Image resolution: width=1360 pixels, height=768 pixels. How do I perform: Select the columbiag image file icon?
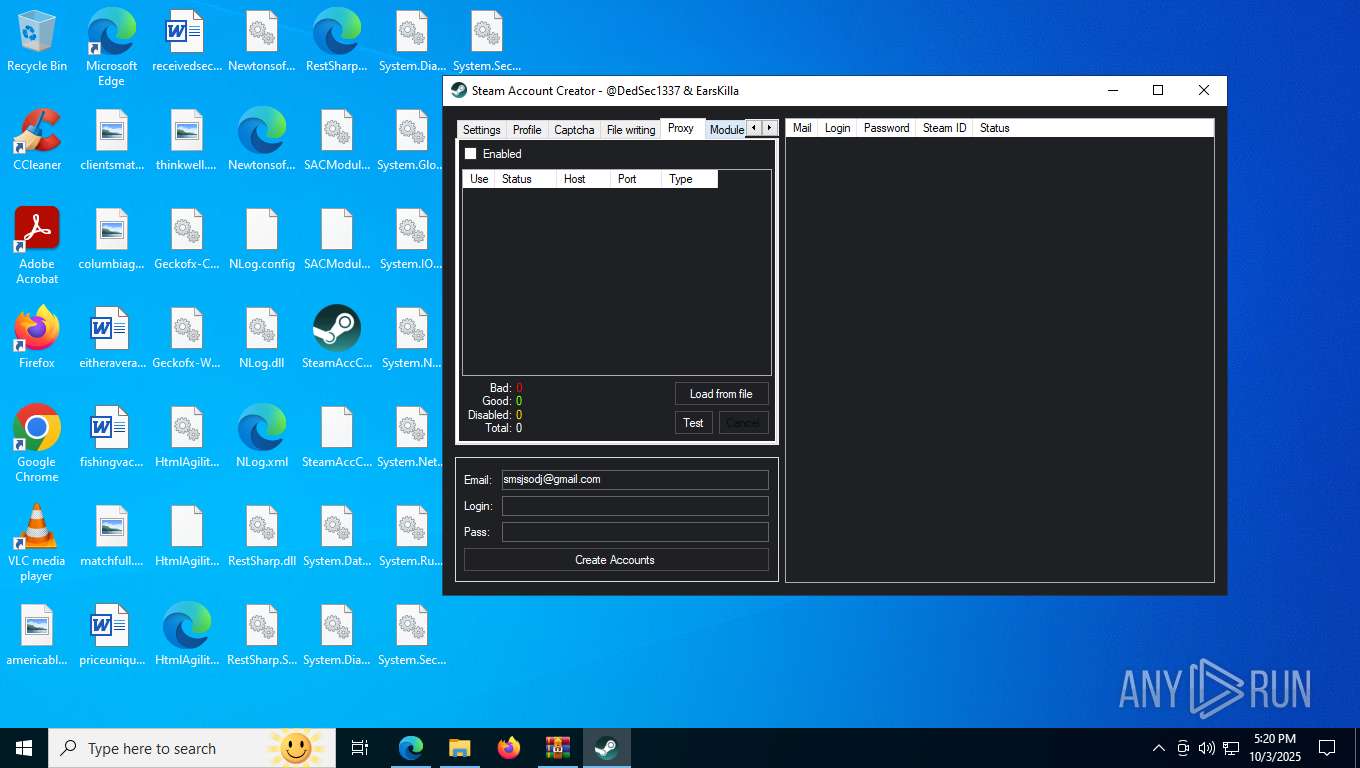click(x=112, y=240)
